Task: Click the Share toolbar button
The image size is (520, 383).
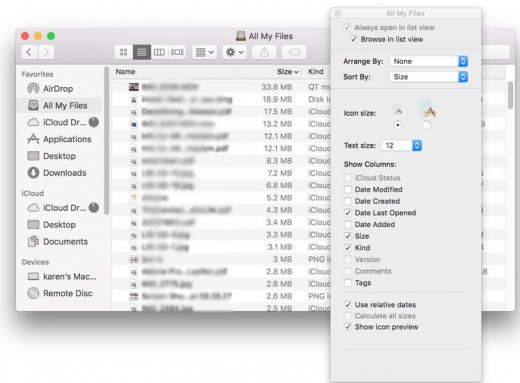Action: (x=264, y=52)
